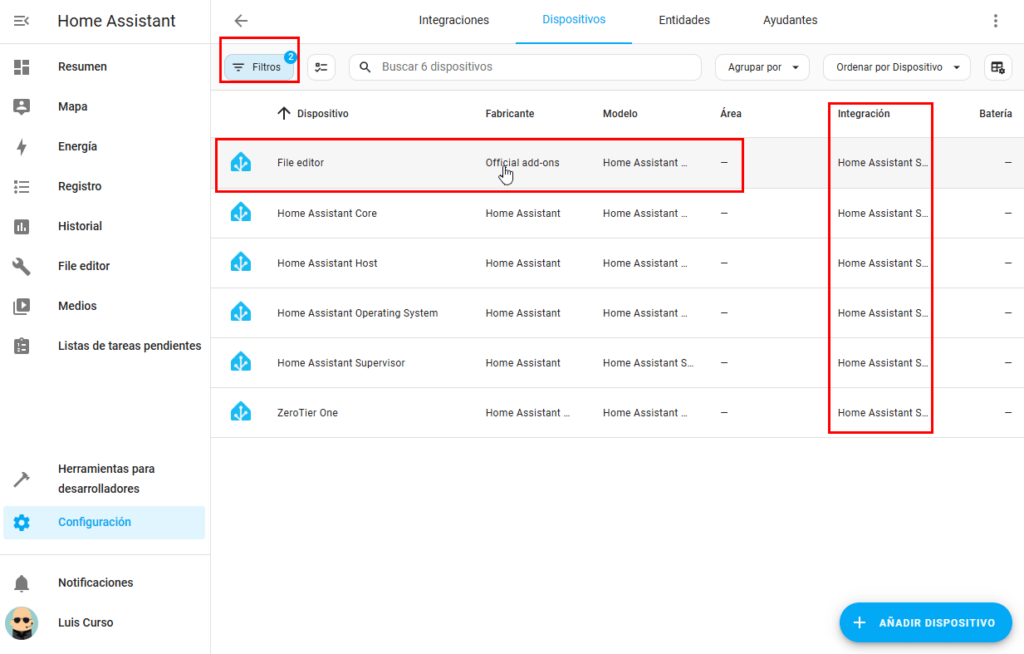Sort by the Dispositivo column header
The width and height of the screenshot is (1024, 654).
[322, 114]
